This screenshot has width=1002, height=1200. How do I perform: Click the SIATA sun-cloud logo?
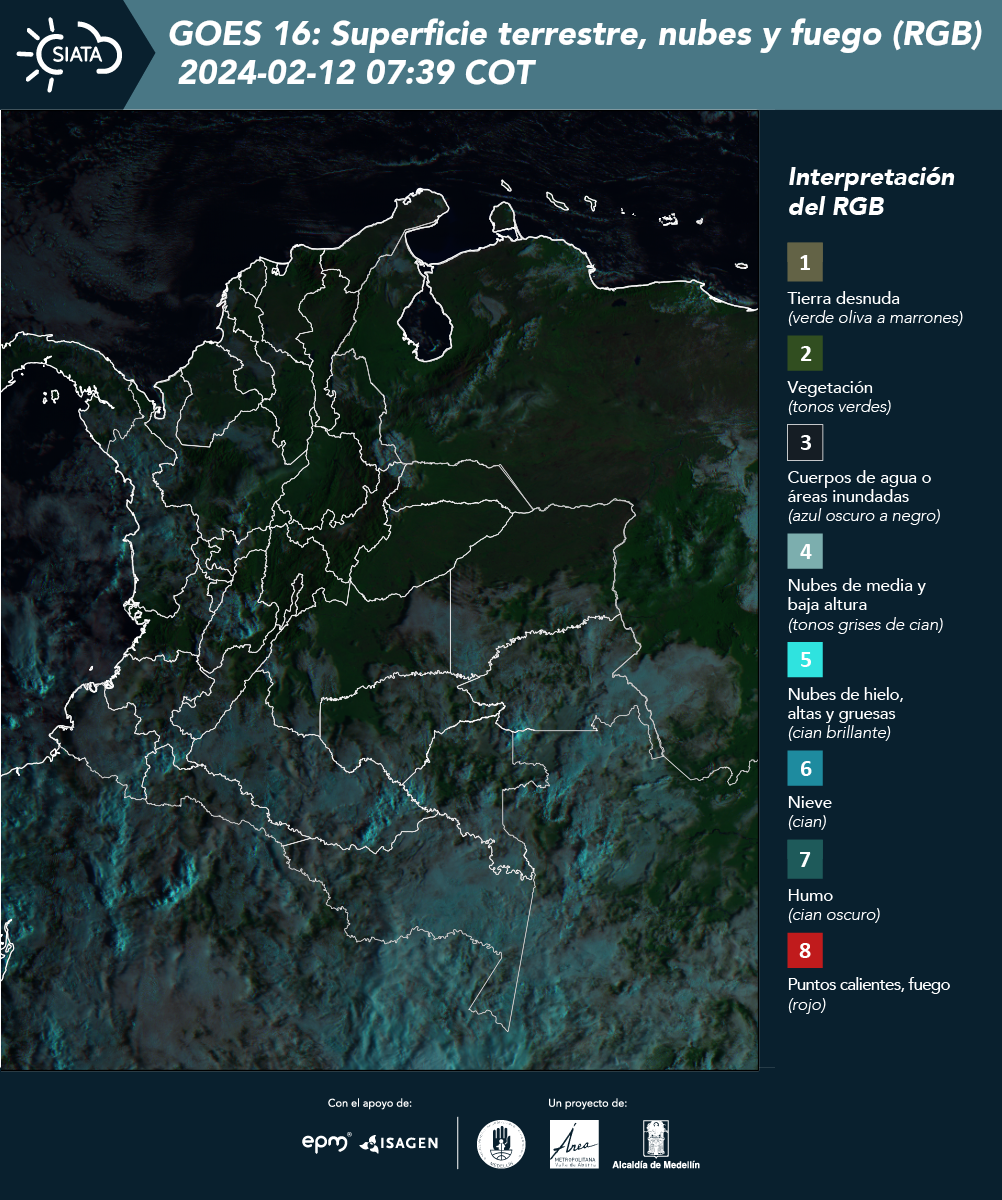[x=70, y=55]
